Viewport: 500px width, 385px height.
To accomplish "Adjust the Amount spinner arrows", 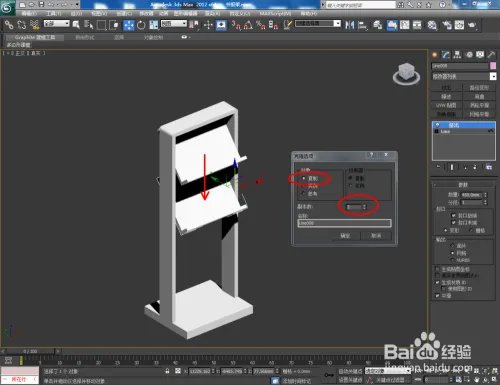I will (x=485, y=195).
